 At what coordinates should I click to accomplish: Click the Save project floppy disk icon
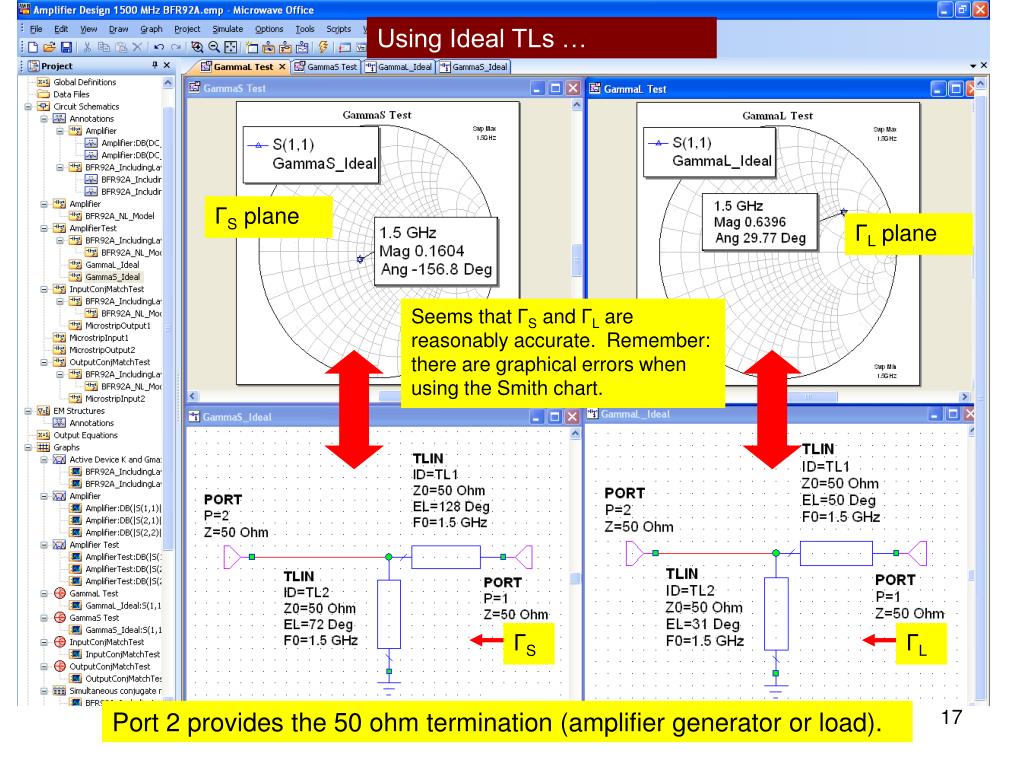click(66, 47)
